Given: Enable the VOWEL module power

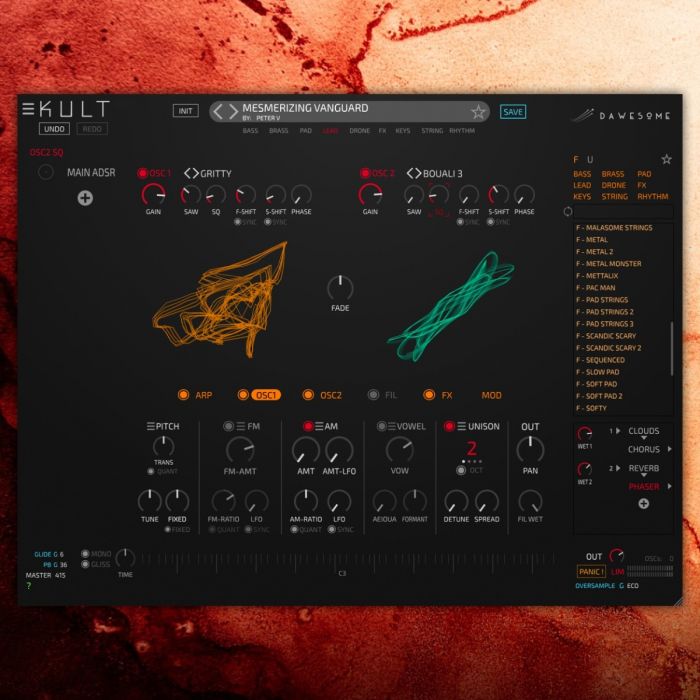Looking at the screenshot, I should 381,426.
